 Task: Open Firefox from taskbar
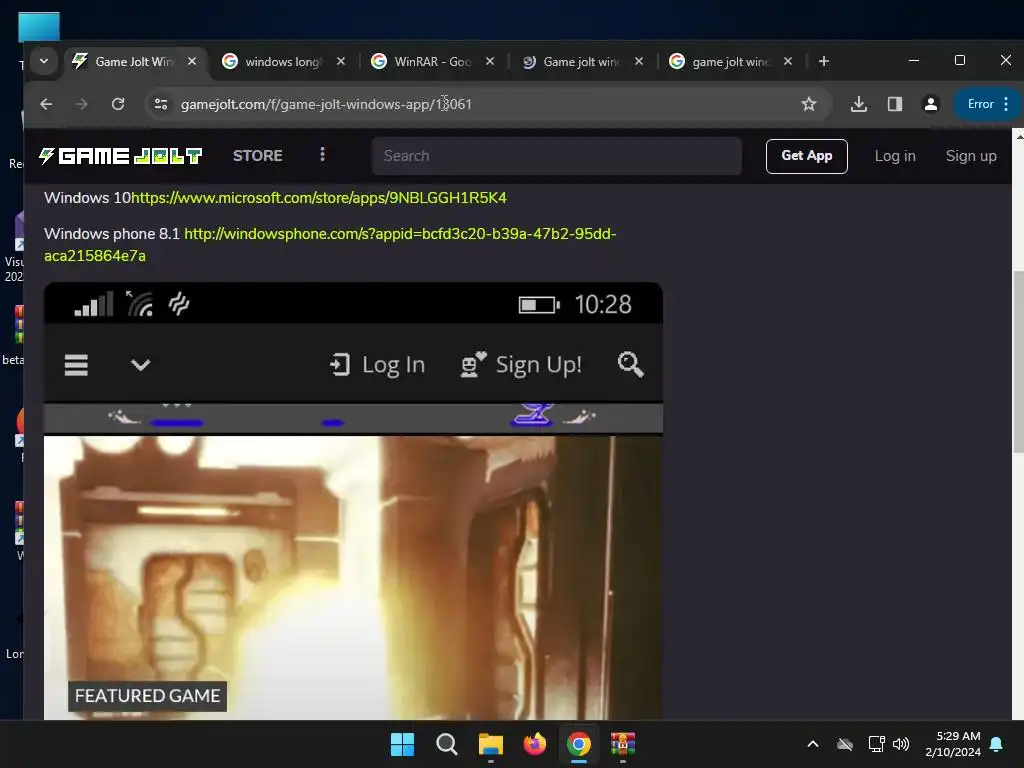click(x=535, y=744)
